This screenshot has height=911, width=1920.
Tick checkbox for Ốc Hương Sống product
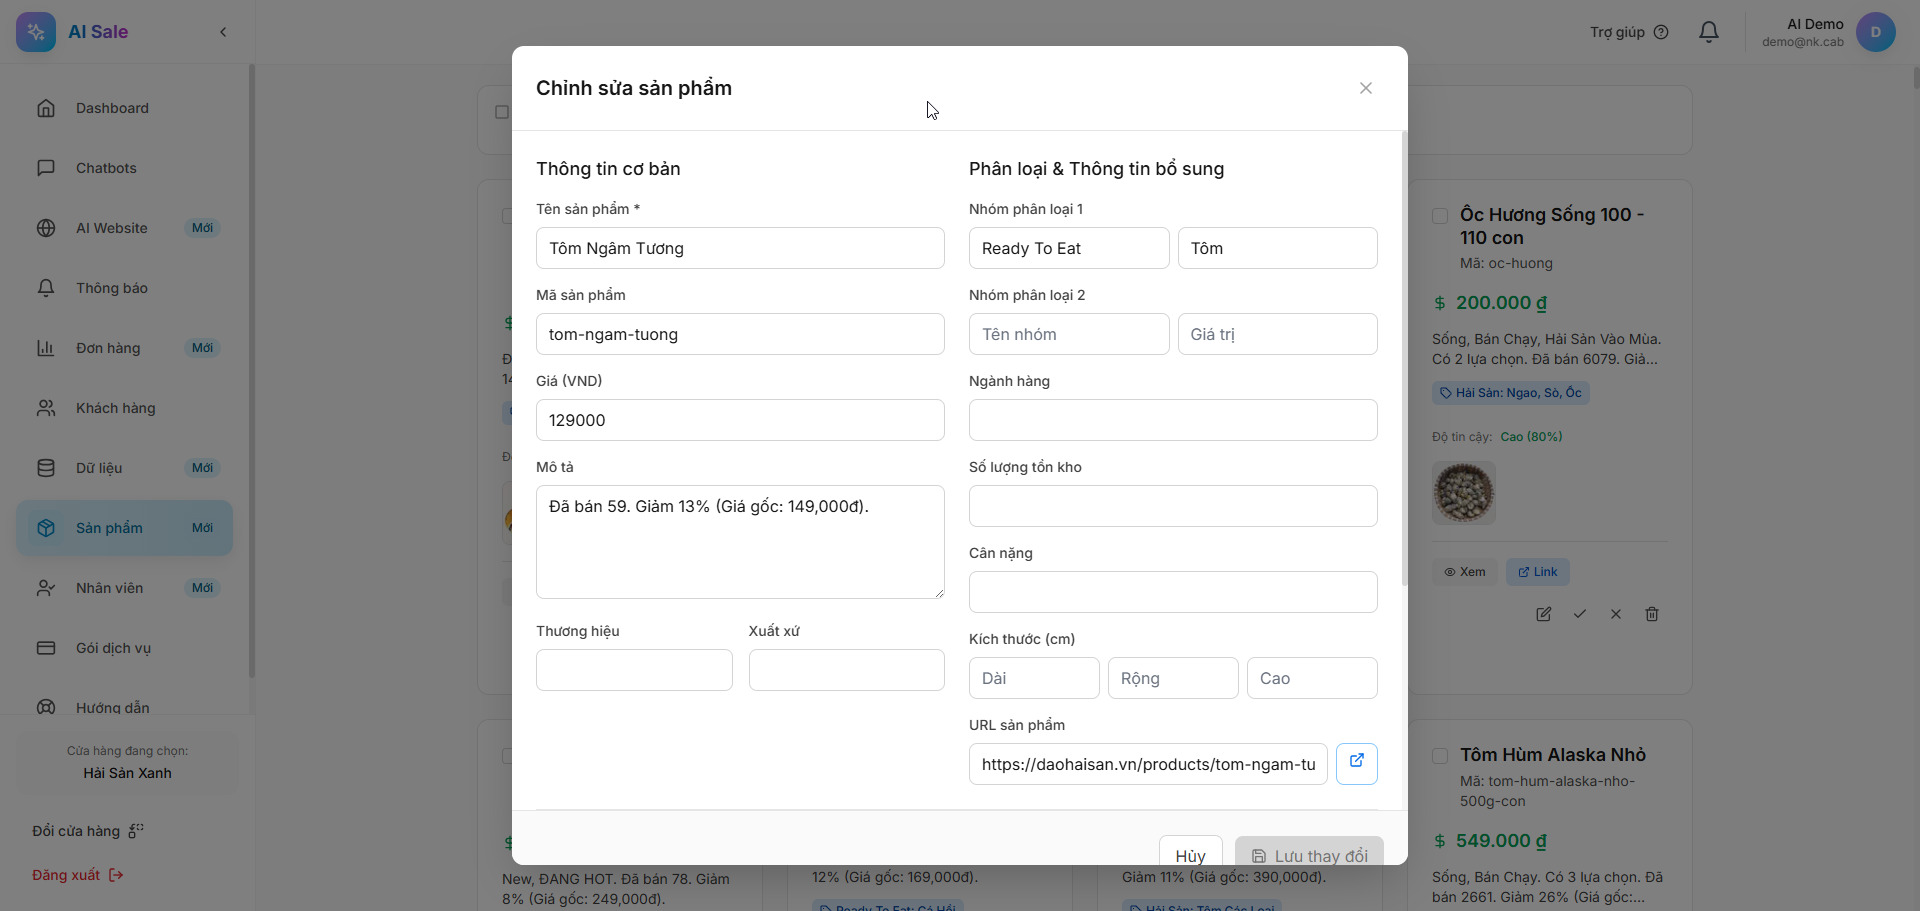point(1440,216)
